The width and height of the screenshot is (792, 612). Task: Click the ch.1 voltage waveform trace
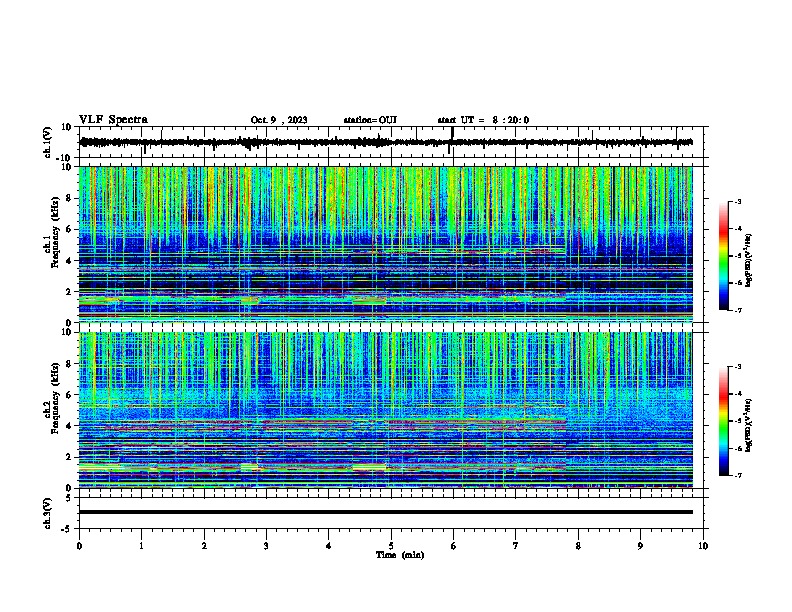[386, 142]
